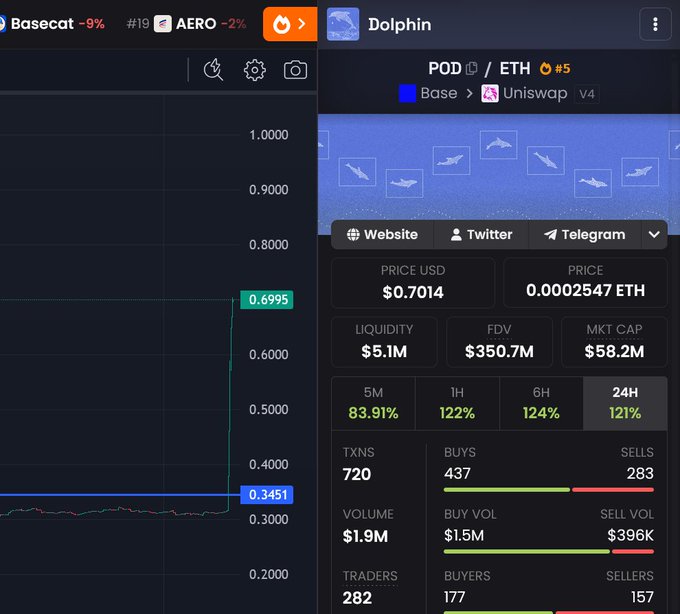Open the Dolphin Twitter link
The width and height of the screenshot is (680, 614).
(x=481, y=235)
